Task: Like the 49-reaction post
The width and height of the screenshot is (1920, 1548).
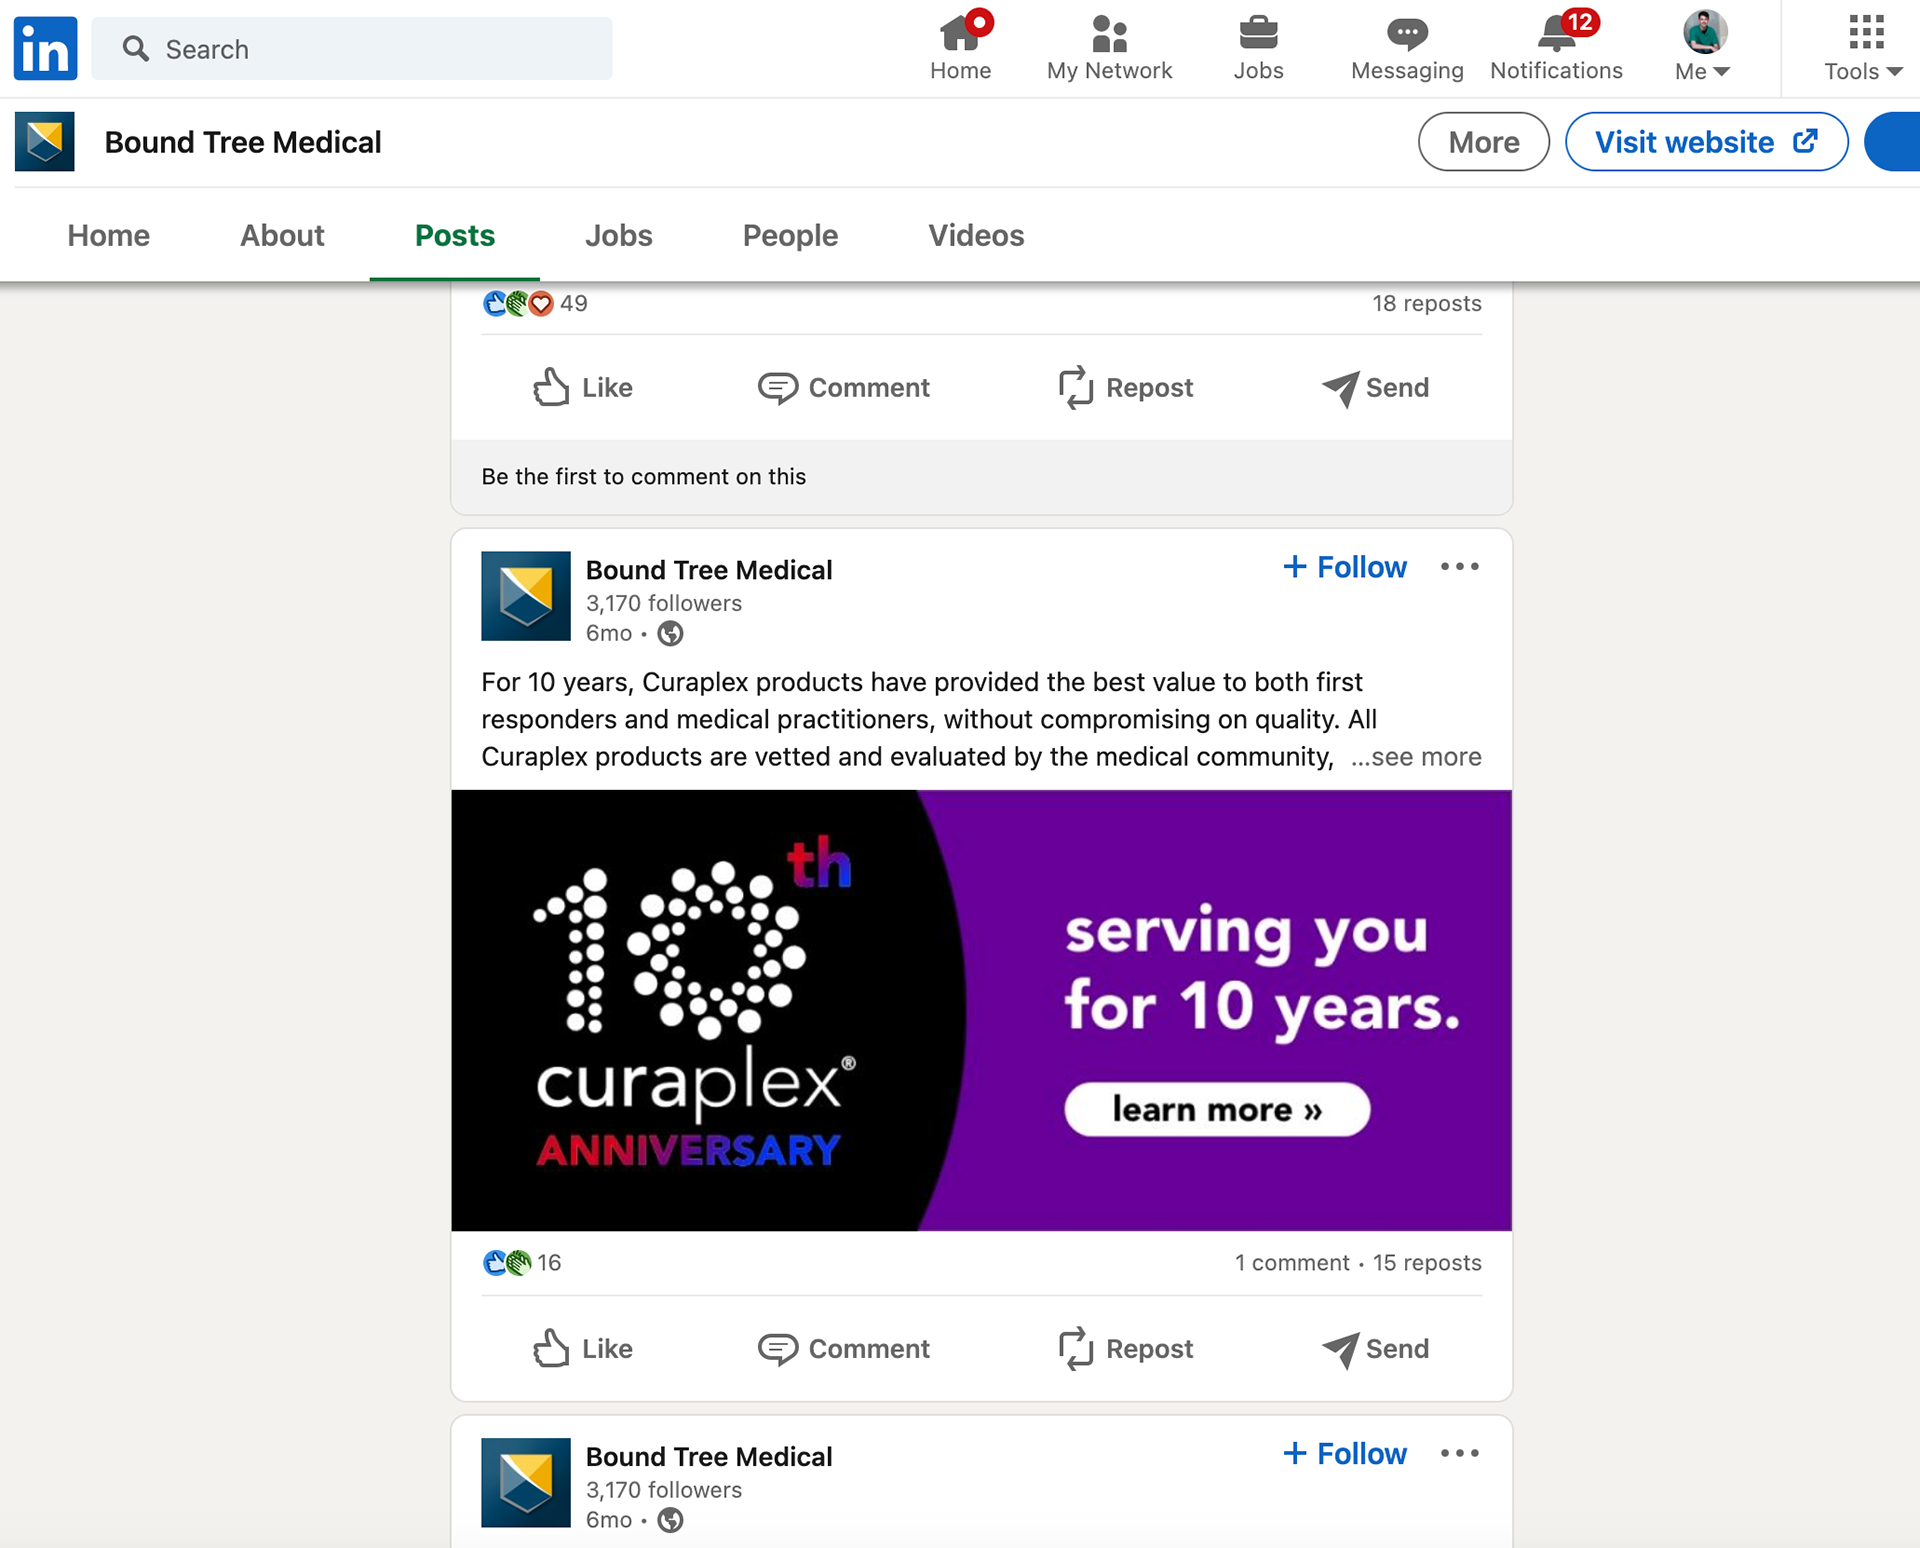Action: (x=582, y=388)
